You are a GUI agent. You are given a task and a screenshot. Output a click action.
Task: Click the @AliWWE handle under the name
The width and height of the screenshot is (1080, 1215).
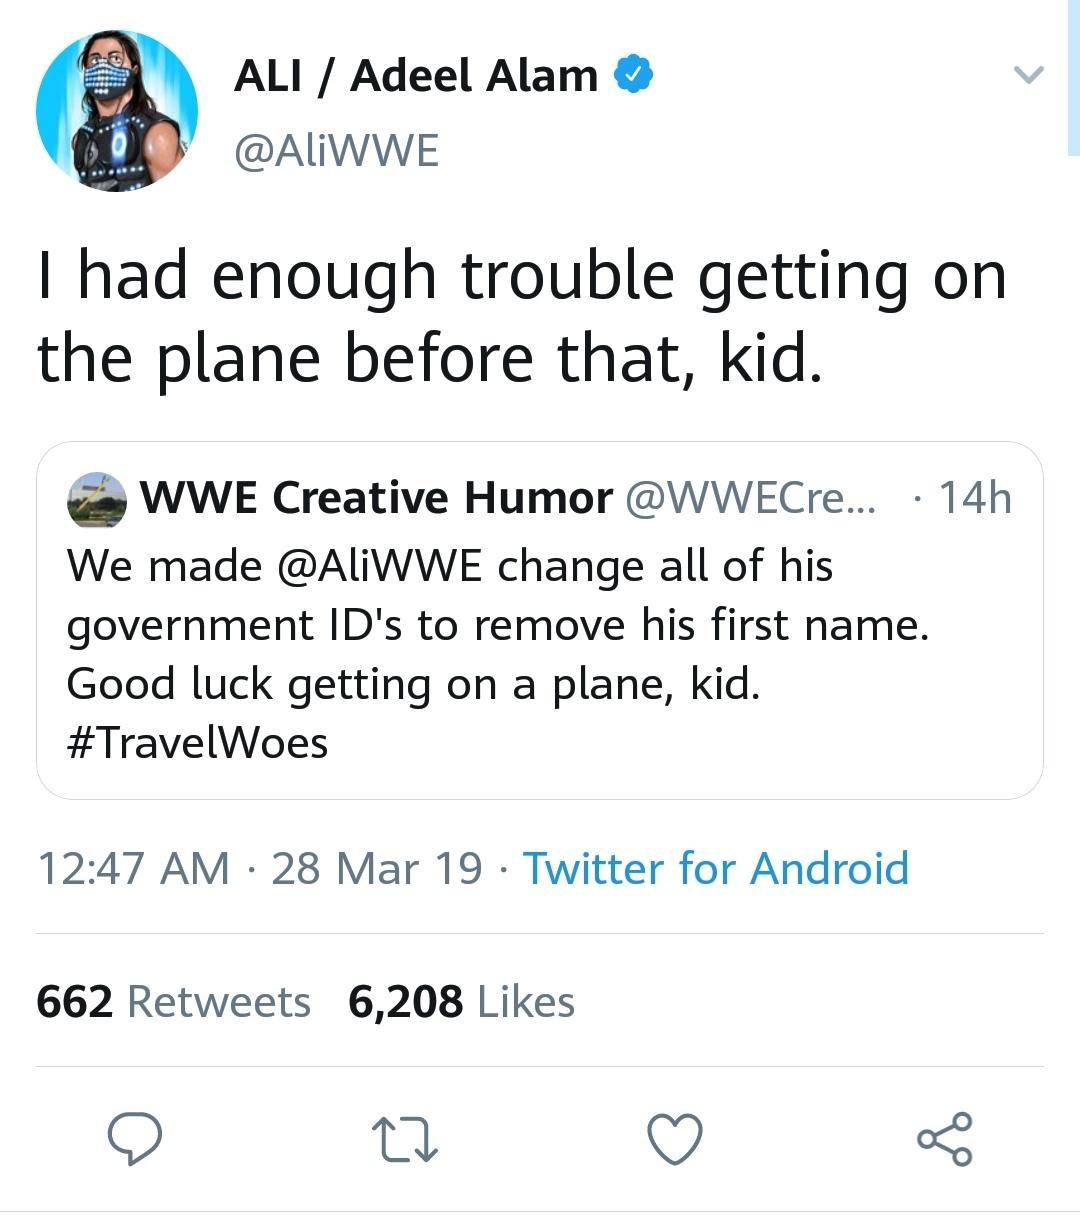[x=336, y=151]
